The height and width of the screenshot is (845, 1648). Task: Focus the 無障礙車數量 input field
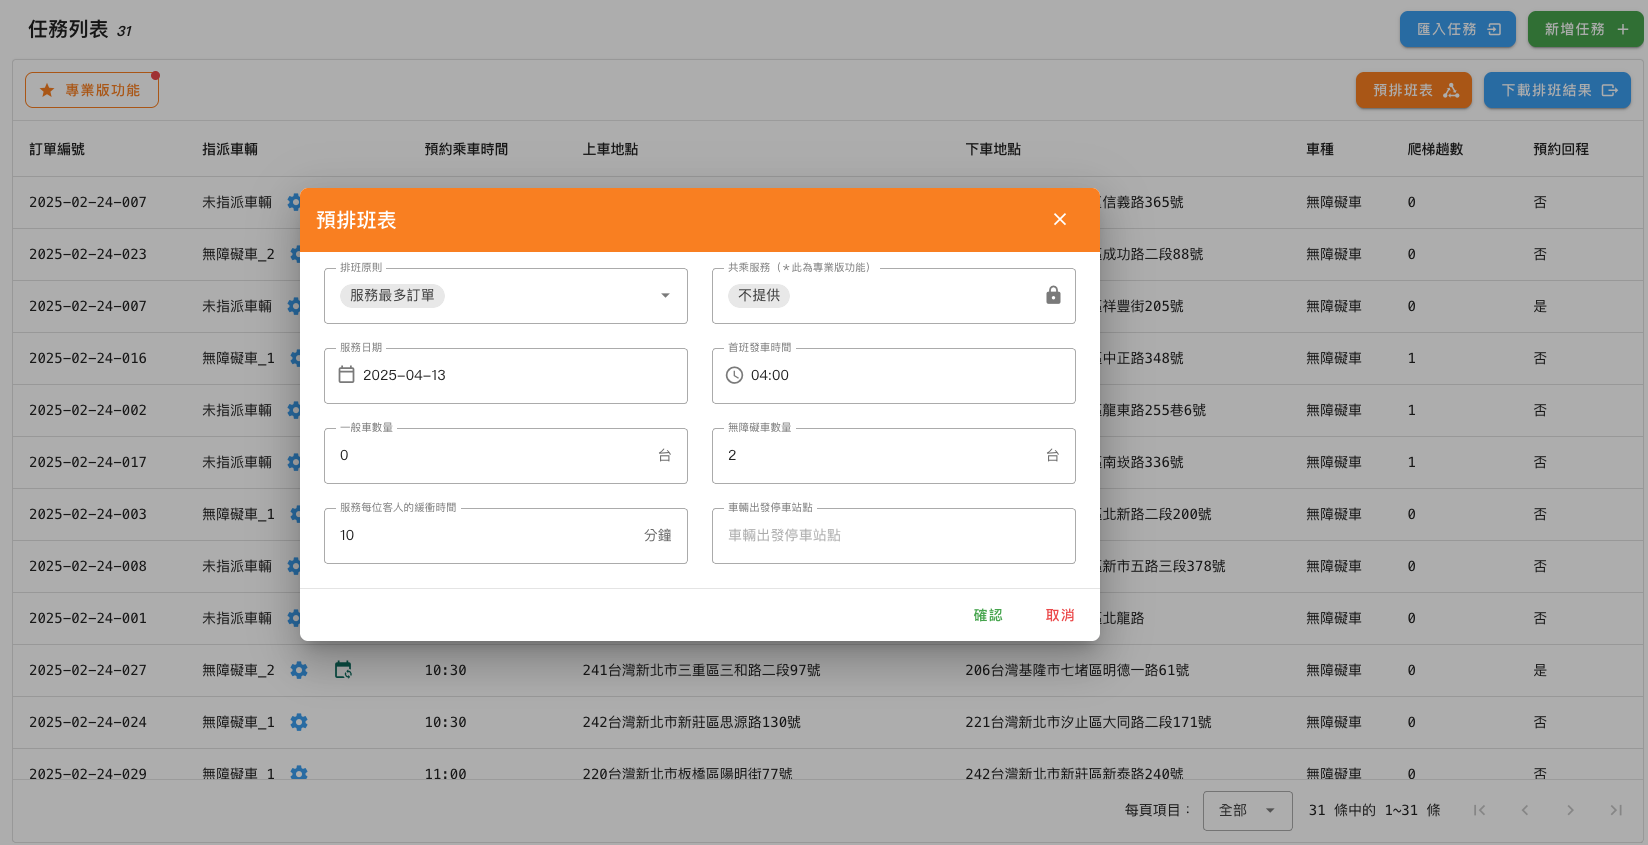click(894, 456)
